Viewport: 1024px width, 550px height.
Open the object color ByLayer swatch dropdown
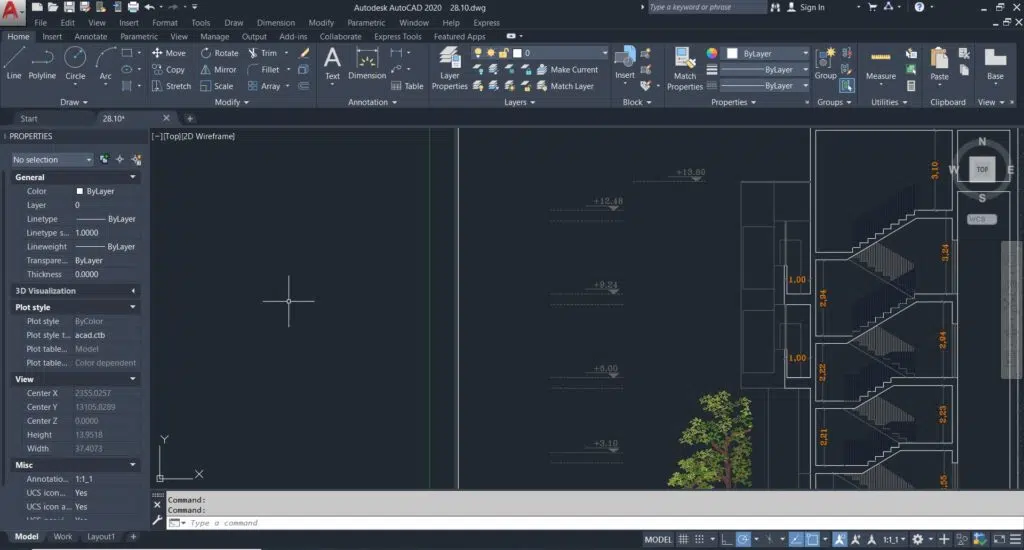pyautogui.click(x=765, y=53)
